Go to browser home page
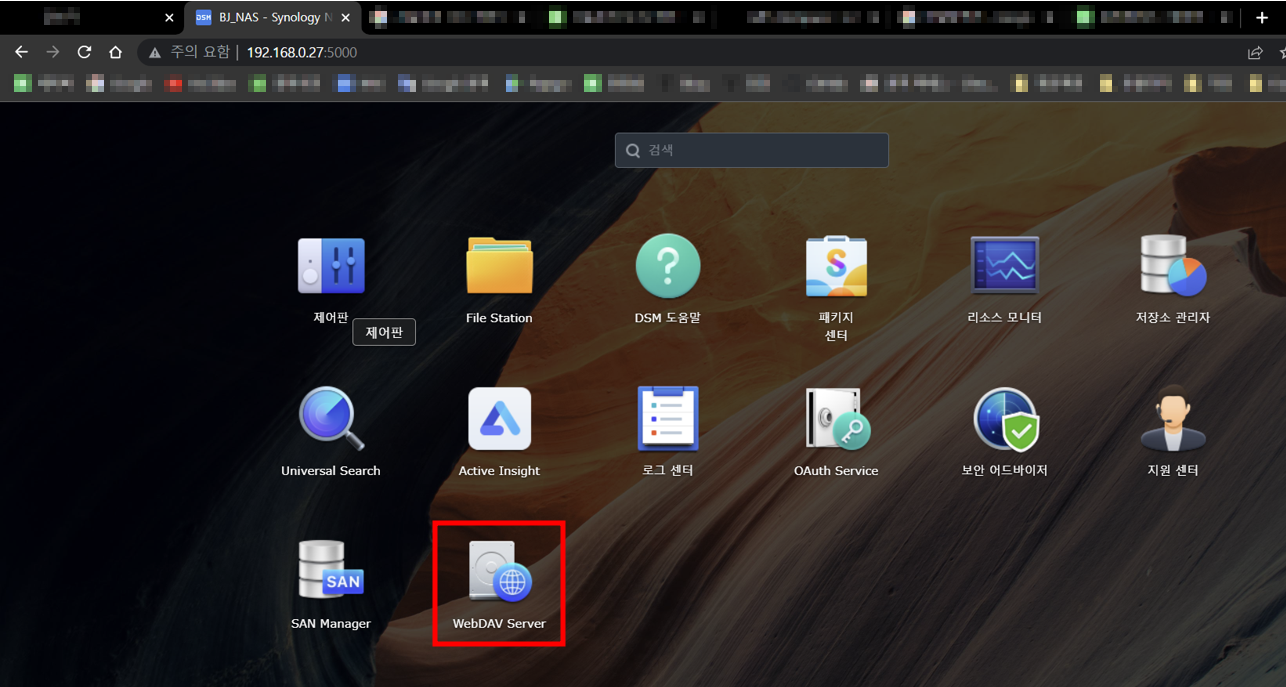The width and height of the screenshot is (1286, 687). coord(116,52)
